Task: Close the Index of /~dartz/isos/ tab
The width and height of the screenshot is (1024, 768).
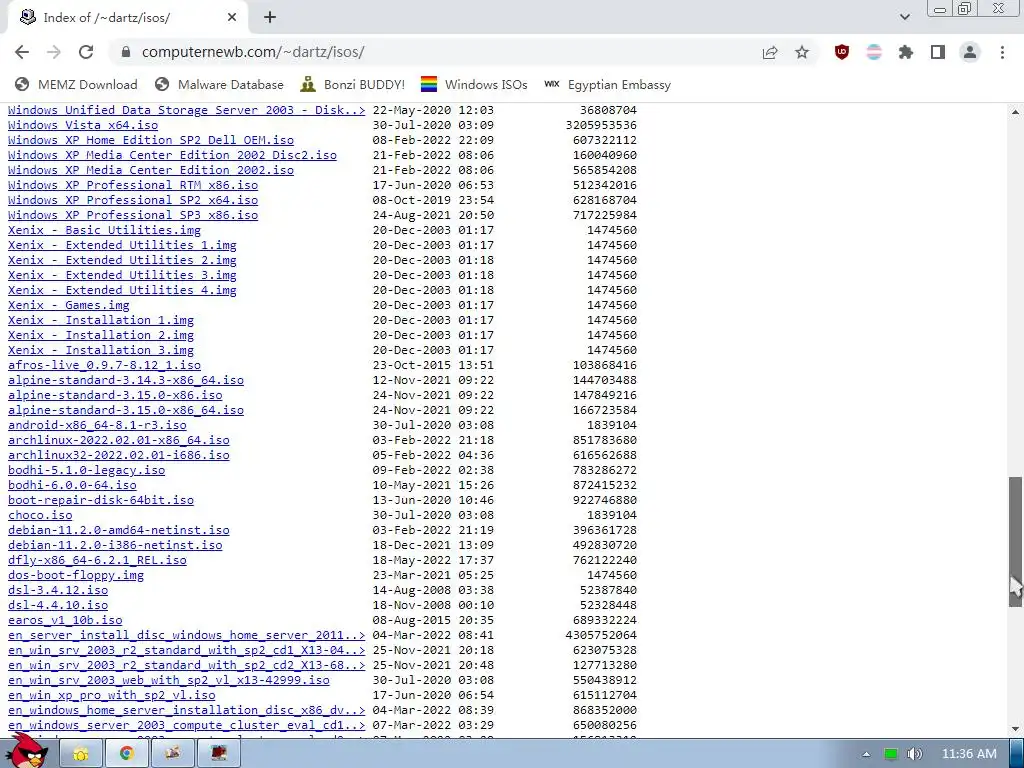Action: coord(232,18)
